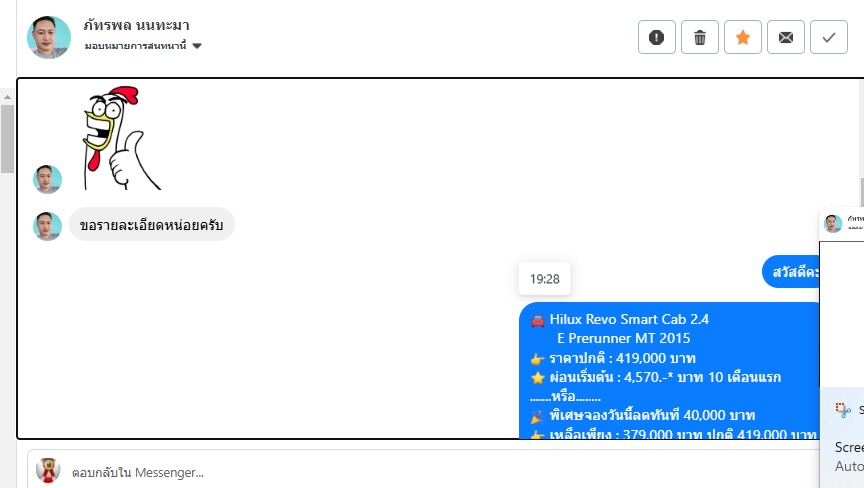Mark conversation done with checkmark icon

click(x=829, y=37)
